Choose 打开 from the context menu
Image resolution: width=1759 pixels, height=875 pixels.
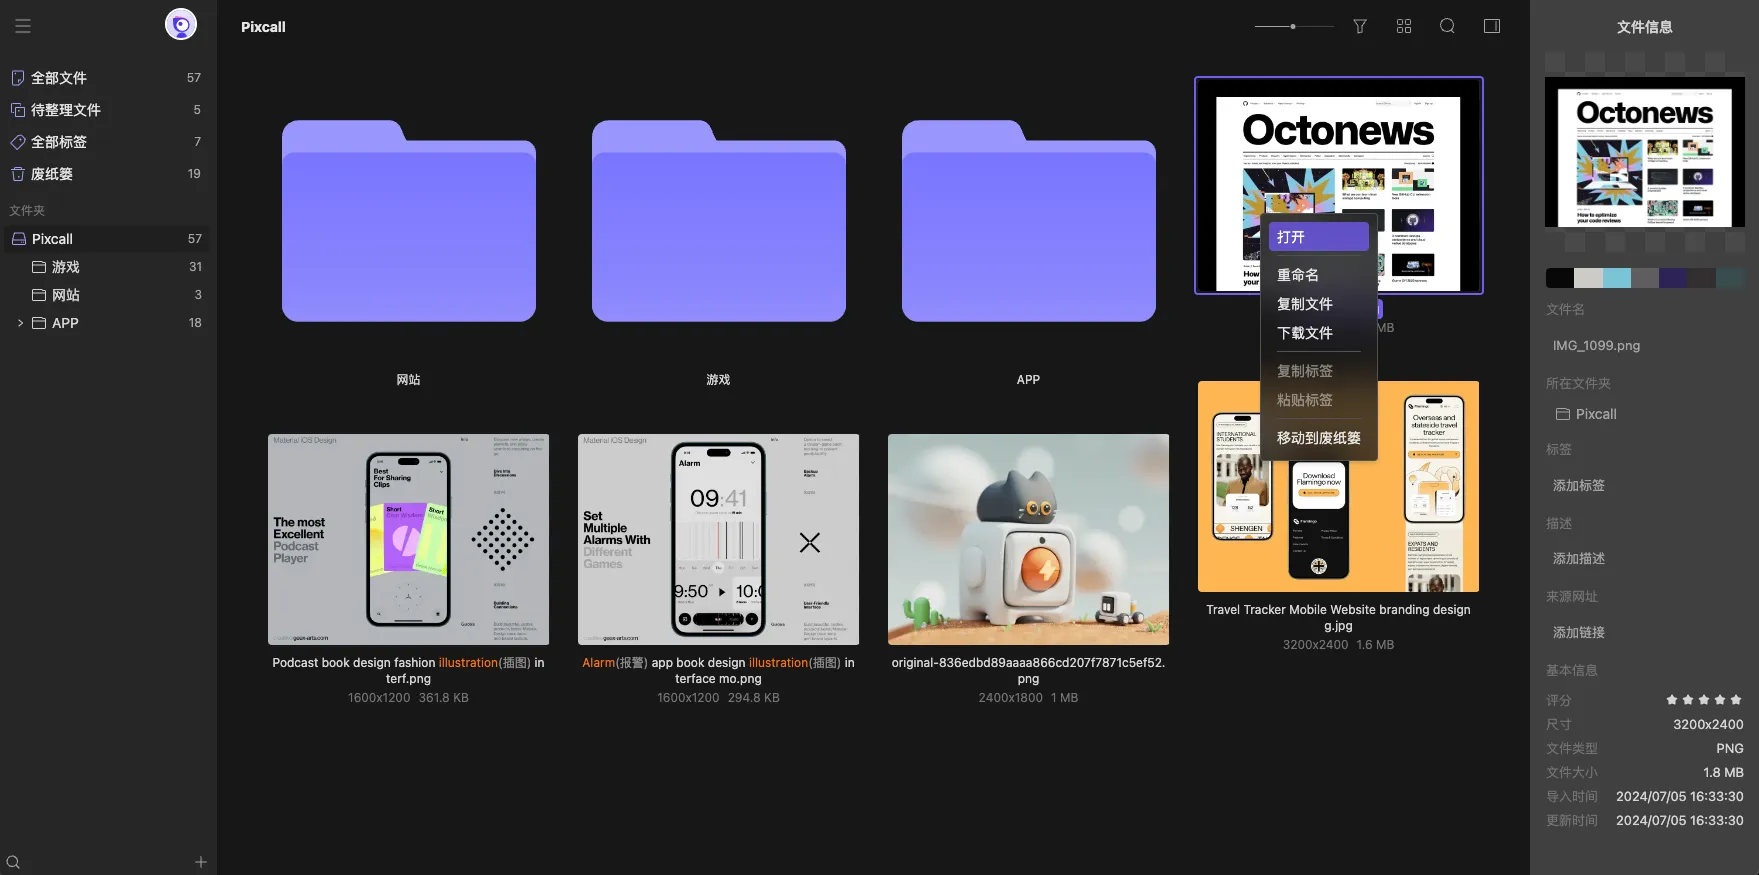pos(1318,237)
